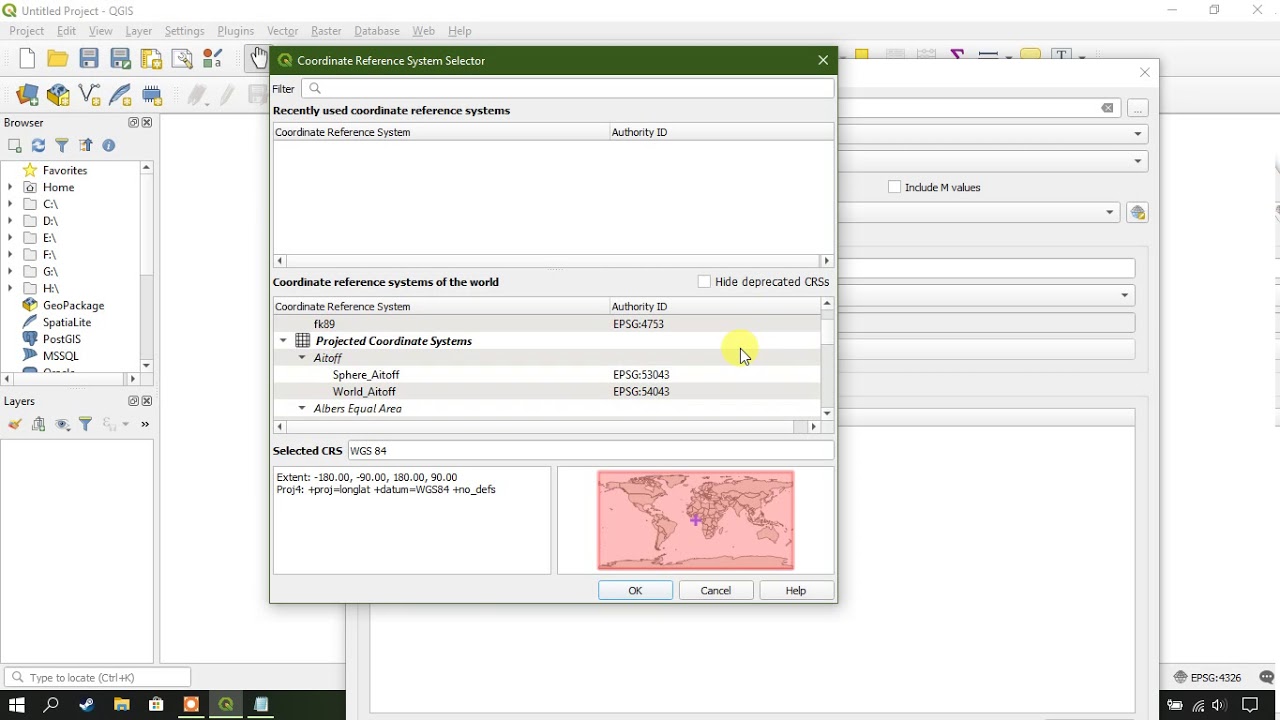Expand the G:\ drive in Browser
Screen dimensions: 1280x720
[10, 271]
